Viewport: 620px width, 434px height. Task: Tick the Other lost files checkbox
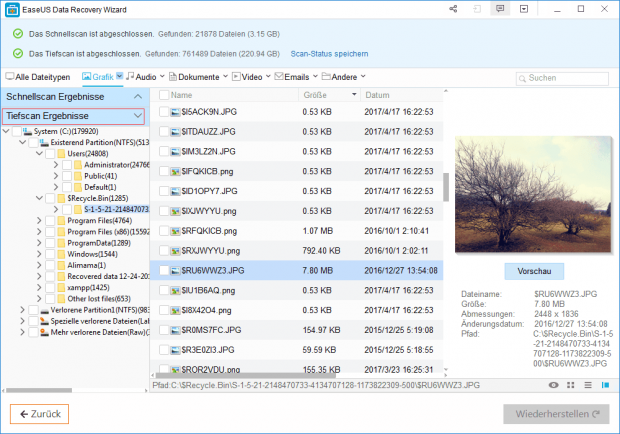50,298
